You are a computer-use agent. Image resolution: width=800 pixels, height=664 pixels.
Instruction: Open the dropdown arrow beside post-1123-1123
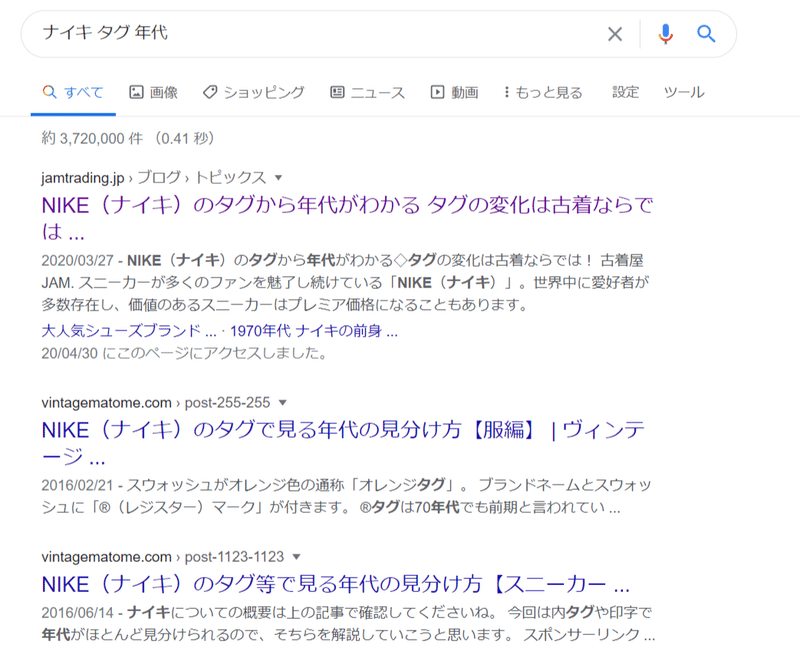296,557
